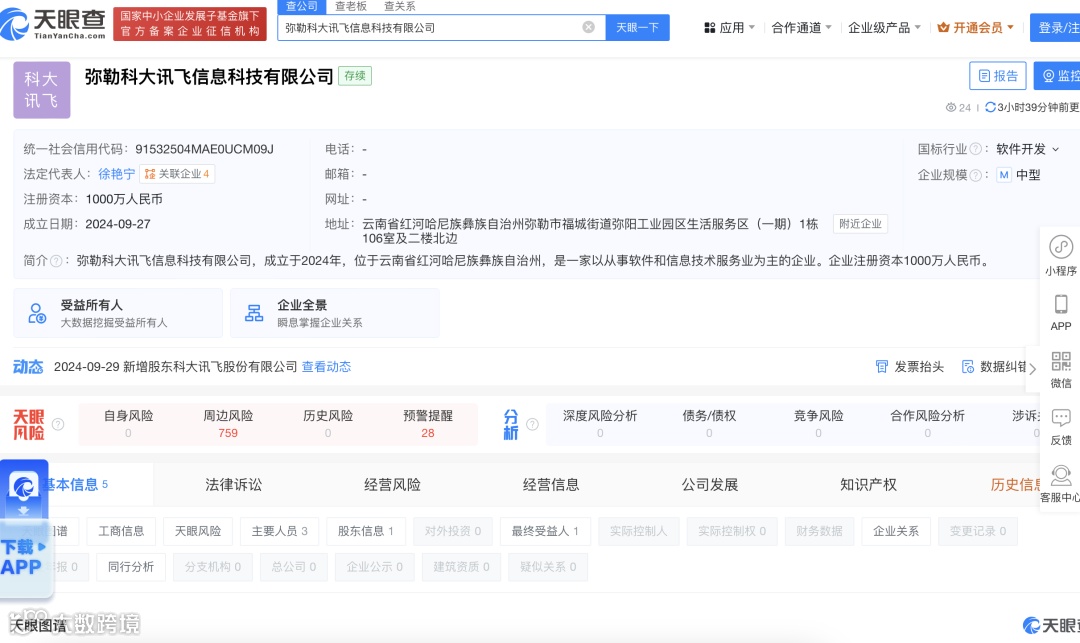The width and height of the screenshot is (1080, 643).
Task: Click the 存续 status tag
Action: pyautogui.click(x=355, y=76)
